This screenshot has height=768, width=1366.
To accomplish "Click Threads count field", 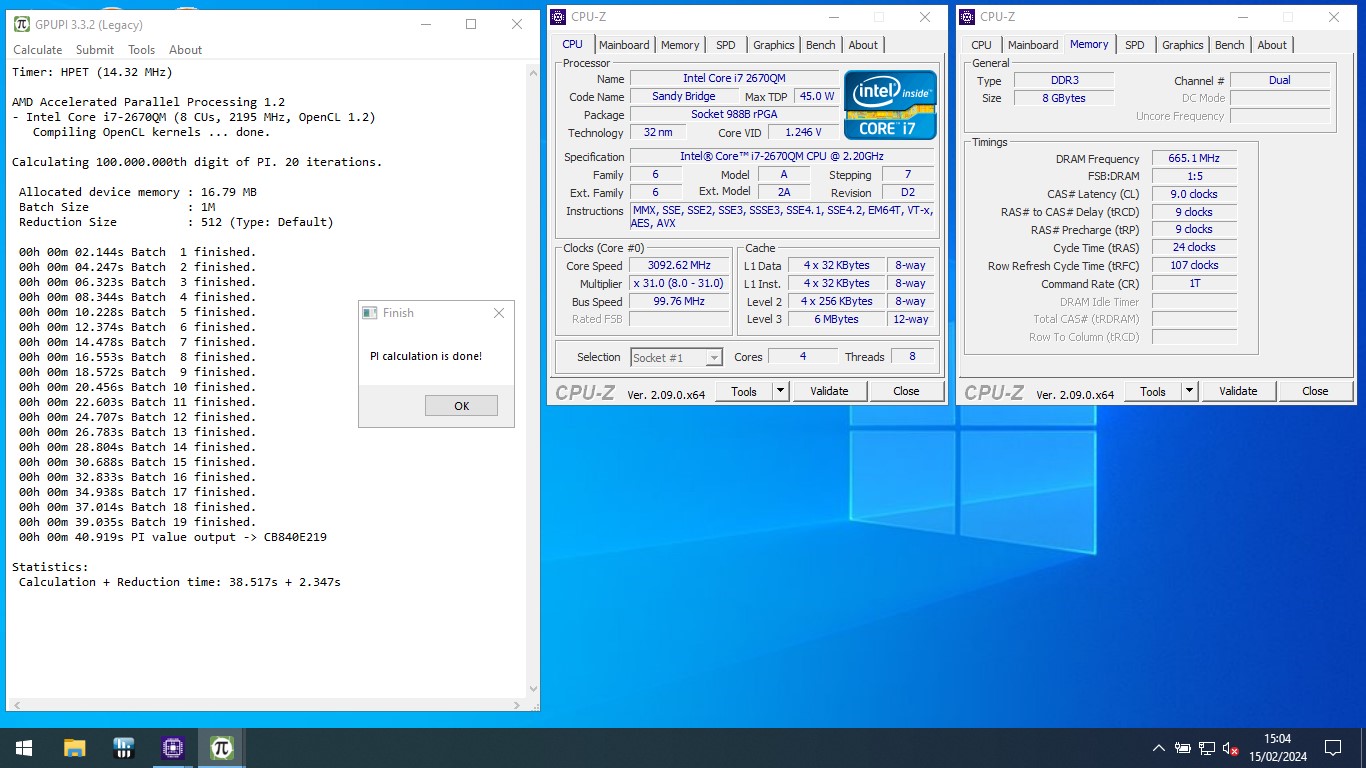I will click(912, 356).
